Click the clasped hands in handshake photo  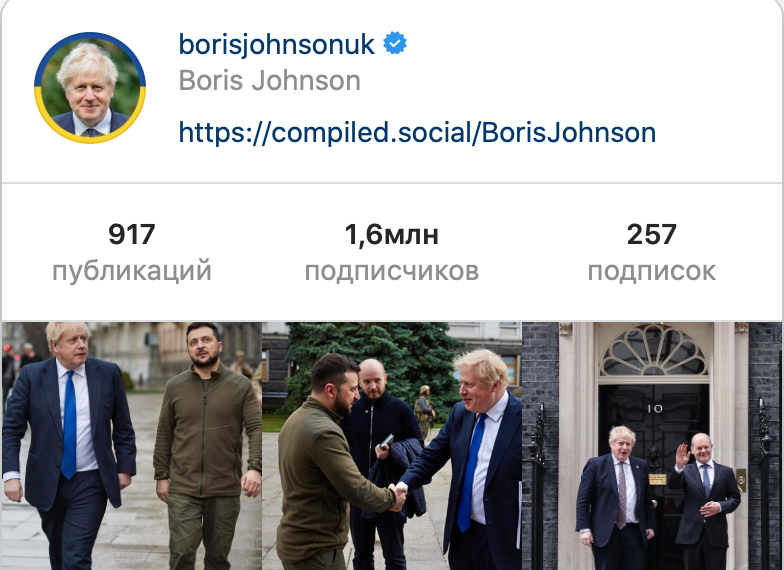pyautogui.click(x=398, y=497)
